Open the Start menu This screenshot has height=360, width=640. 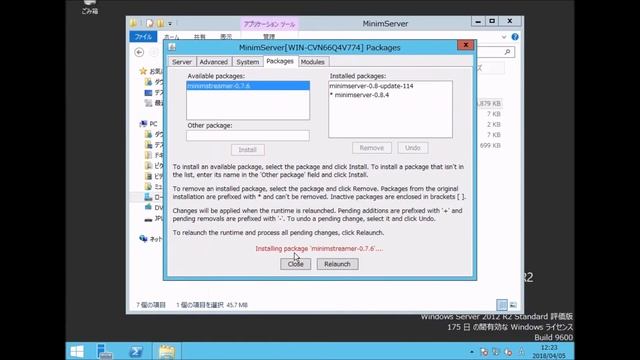coord(77,351)
